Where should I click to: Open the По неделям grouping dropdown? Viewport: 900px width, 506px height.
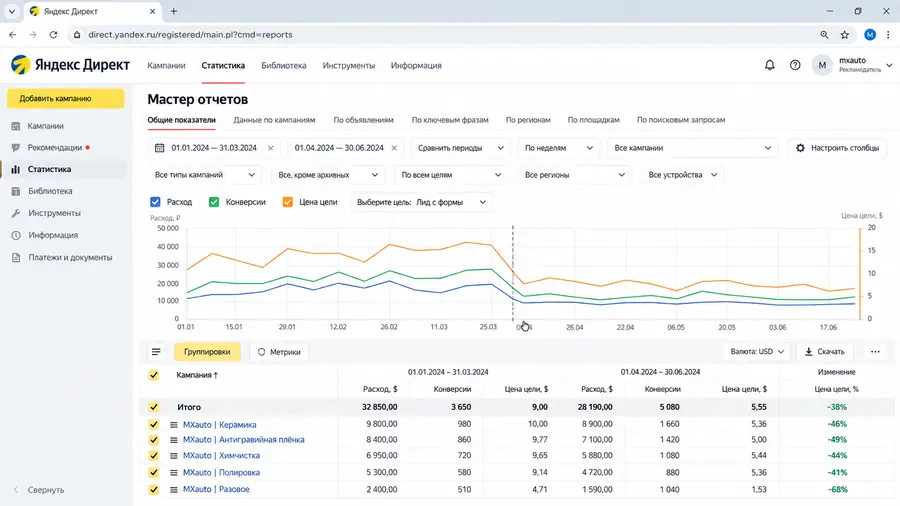pyautogui.click(x=558, y=148)
